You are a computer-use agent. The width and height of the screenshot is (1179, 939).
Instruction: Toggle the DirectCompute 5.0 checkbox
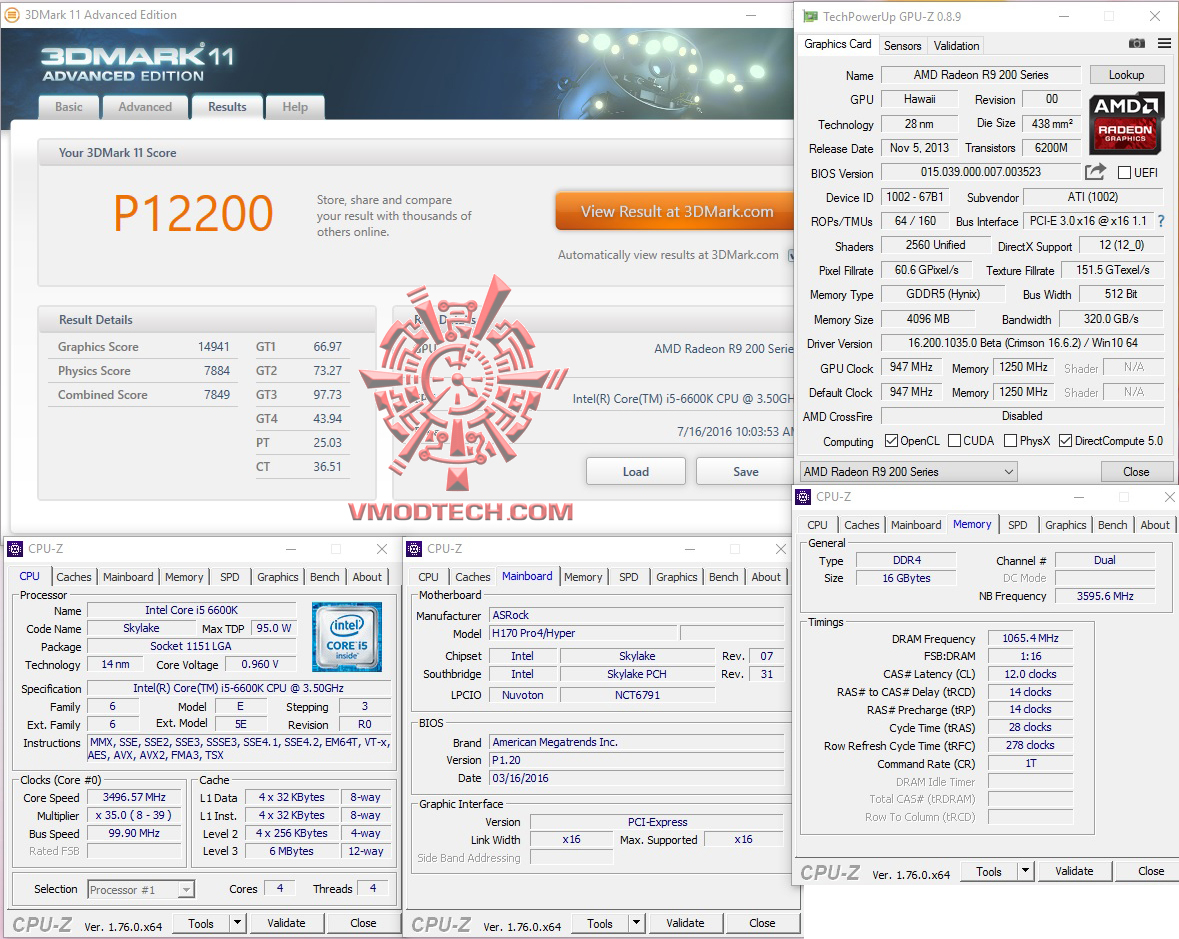(x=1065, y=441)
